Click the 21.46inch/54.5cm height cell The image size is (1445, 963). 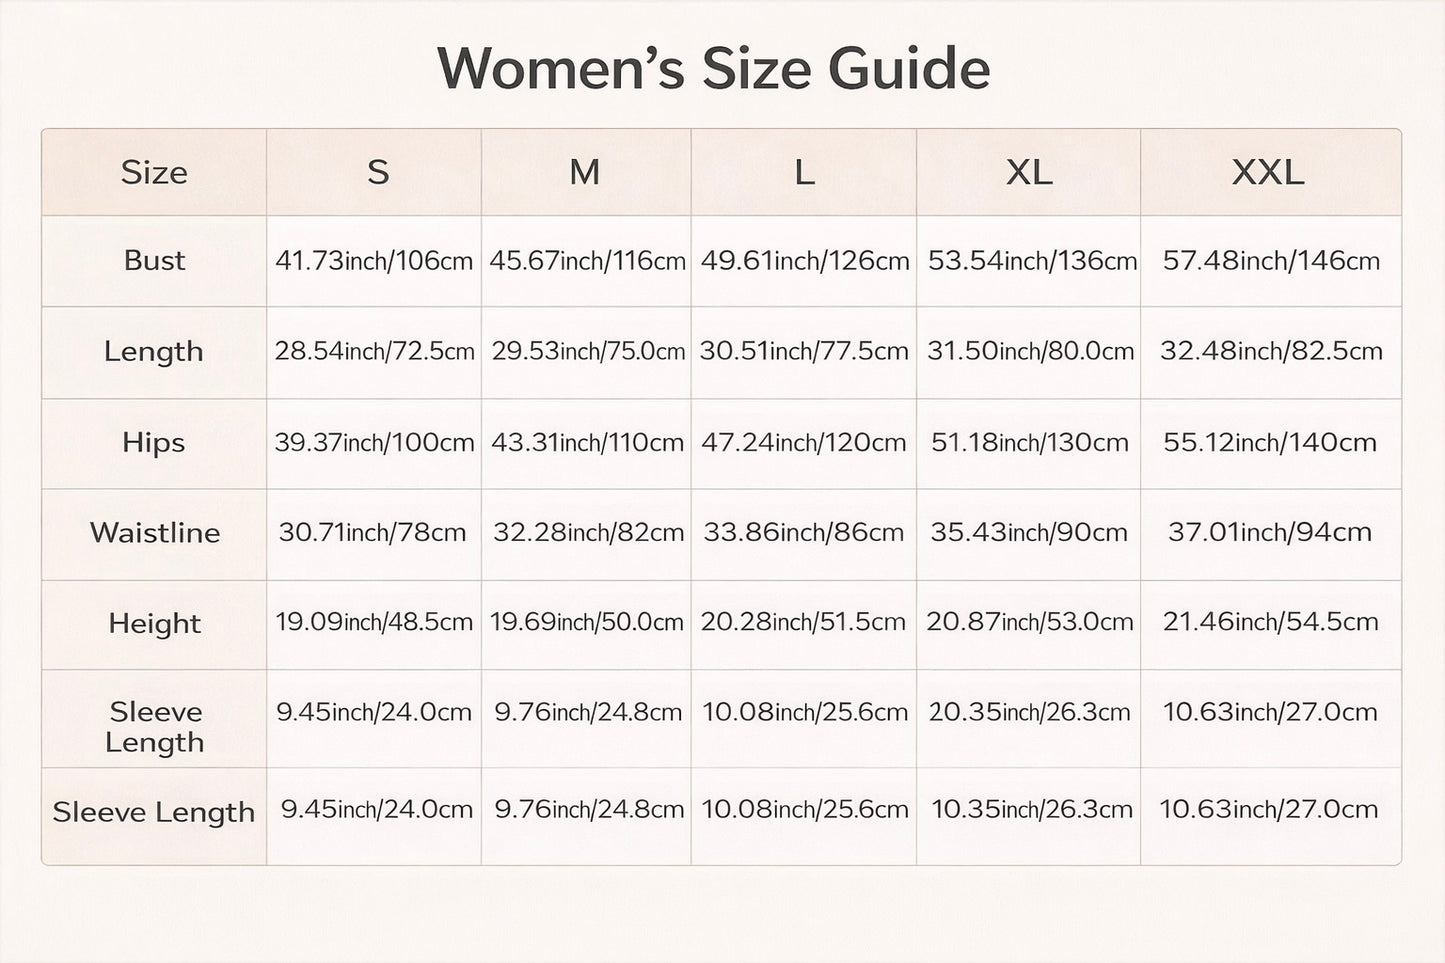point(1271,621)
